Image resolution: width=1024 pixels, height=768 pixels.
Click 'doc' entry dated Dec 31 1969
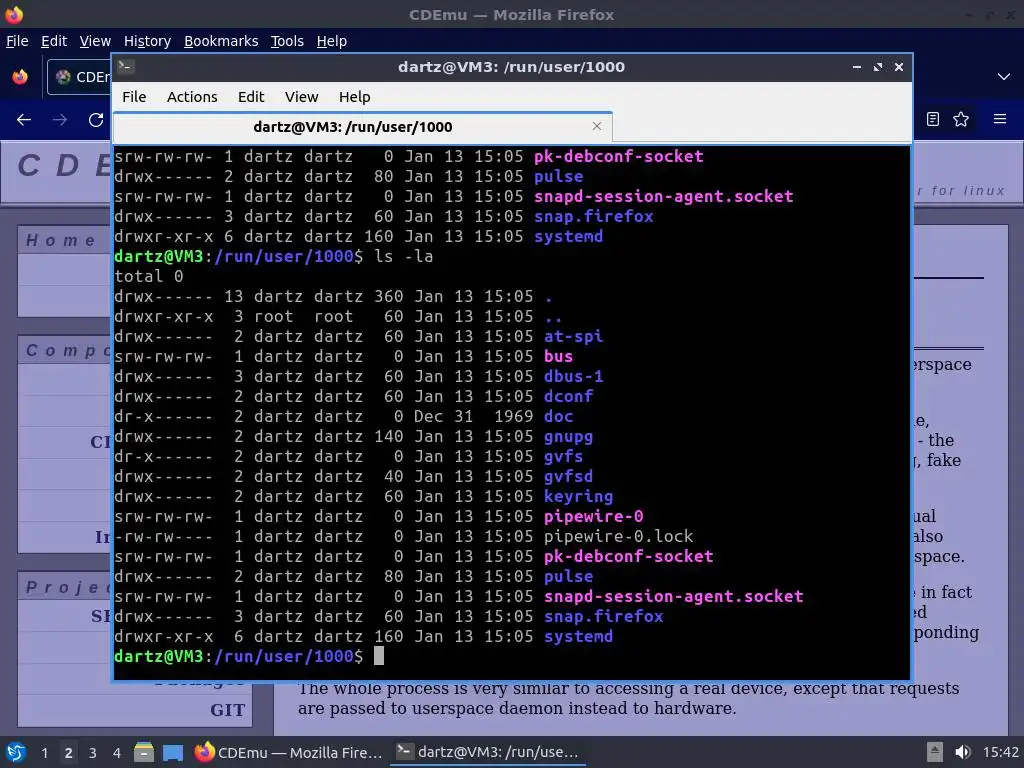coord(558,416)
